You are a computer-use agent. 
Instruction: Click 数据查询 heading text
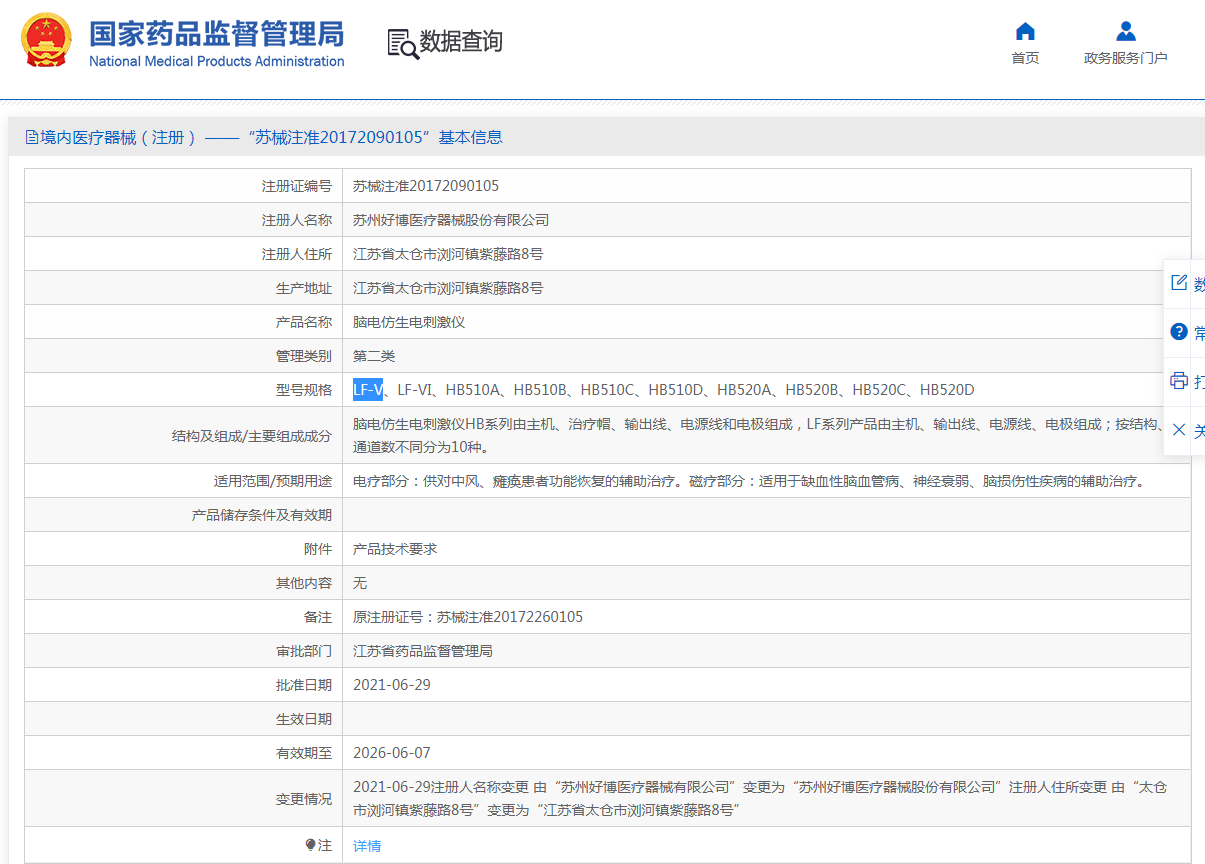pyautogui.click(x=461, y=42)
